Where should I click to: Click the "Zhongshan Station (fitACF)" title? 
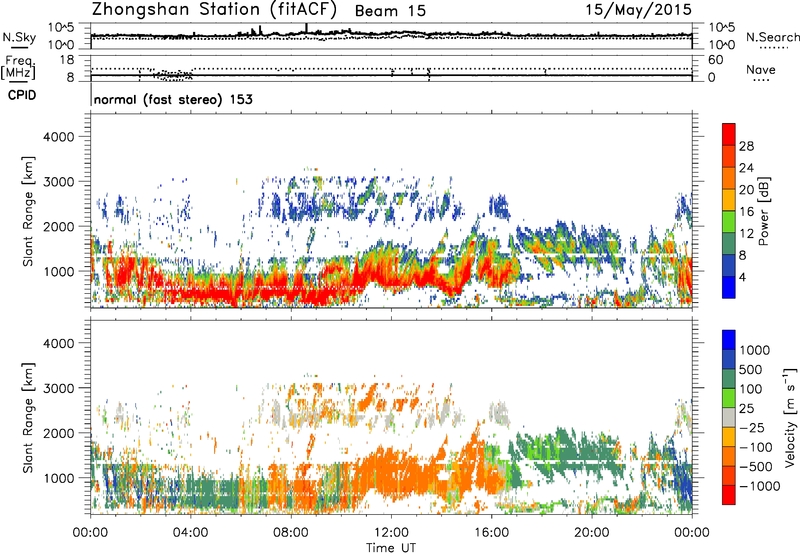tap(214, 10)
